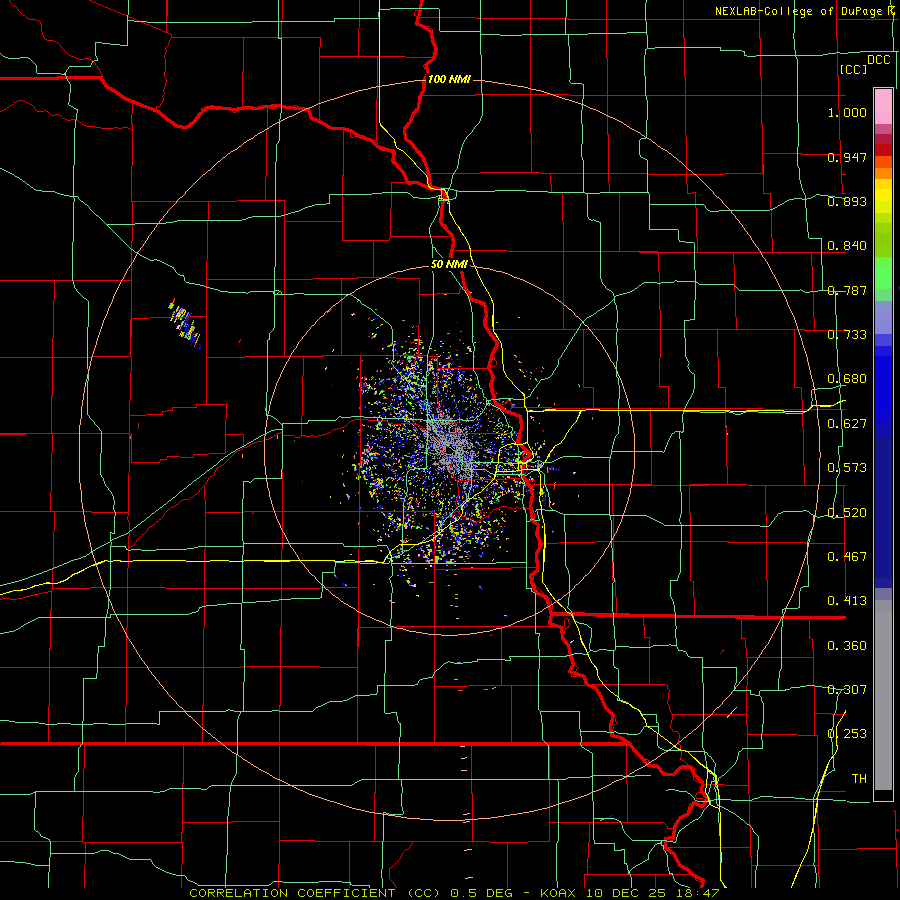Select the 0.253 scale value
The image size is (900, 900).
coord(847,734)
